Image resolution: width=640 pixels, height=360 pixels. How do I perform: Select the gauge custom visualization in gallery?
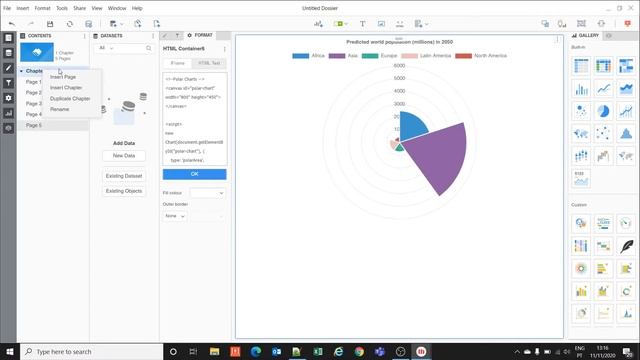626,223
